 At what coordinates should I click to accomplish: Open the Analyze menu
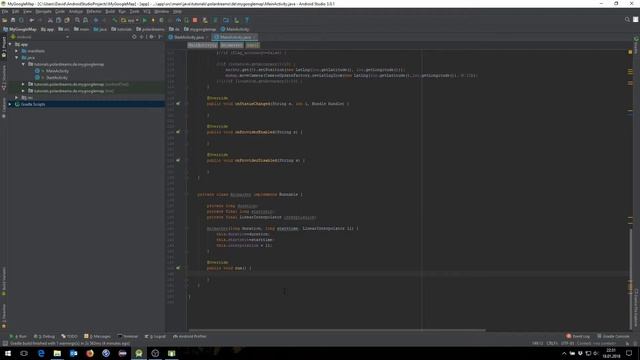pyautogui.click(x=76, y=11)
